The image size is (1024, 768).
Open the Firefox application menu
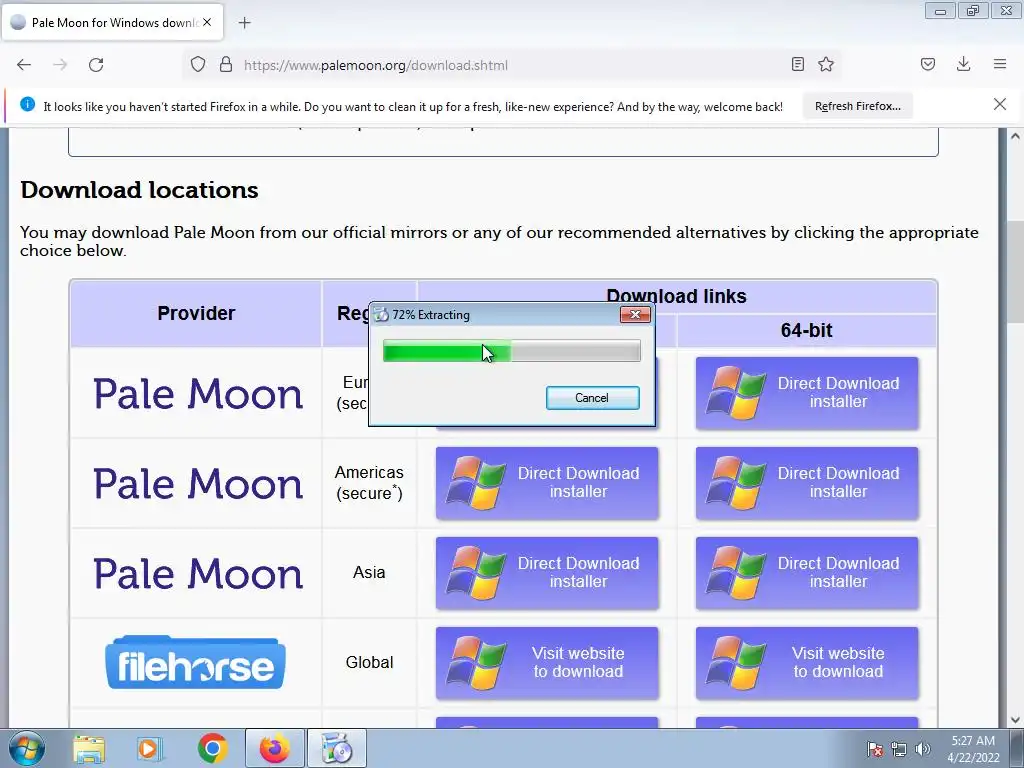pos(1000,64)
